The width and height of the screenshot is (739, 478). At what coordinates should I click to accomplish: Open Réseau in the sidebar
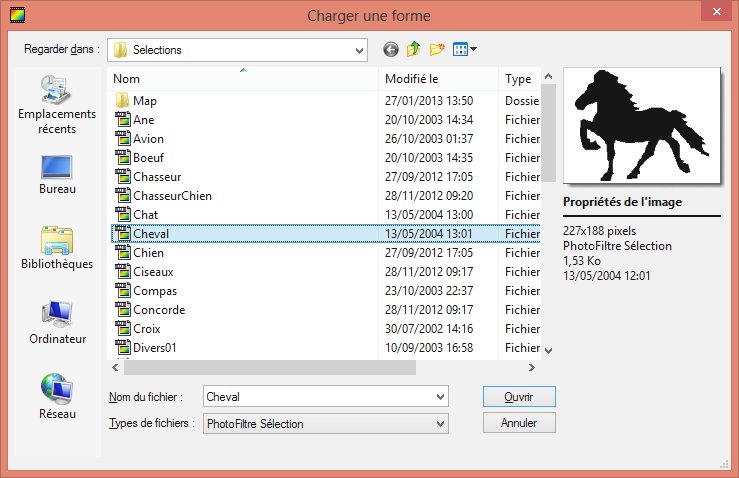point(56,395)
